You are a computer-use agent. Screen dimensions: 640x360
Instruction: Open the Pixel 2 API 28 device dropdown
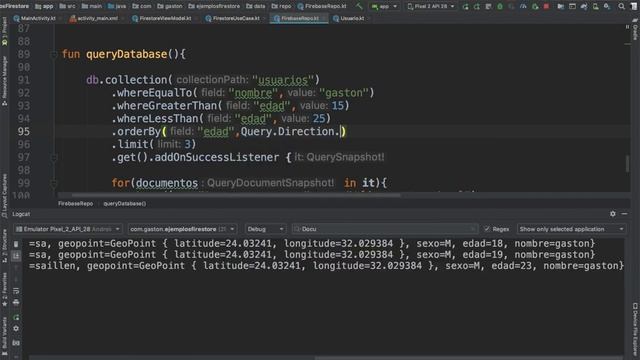point(431,6)
